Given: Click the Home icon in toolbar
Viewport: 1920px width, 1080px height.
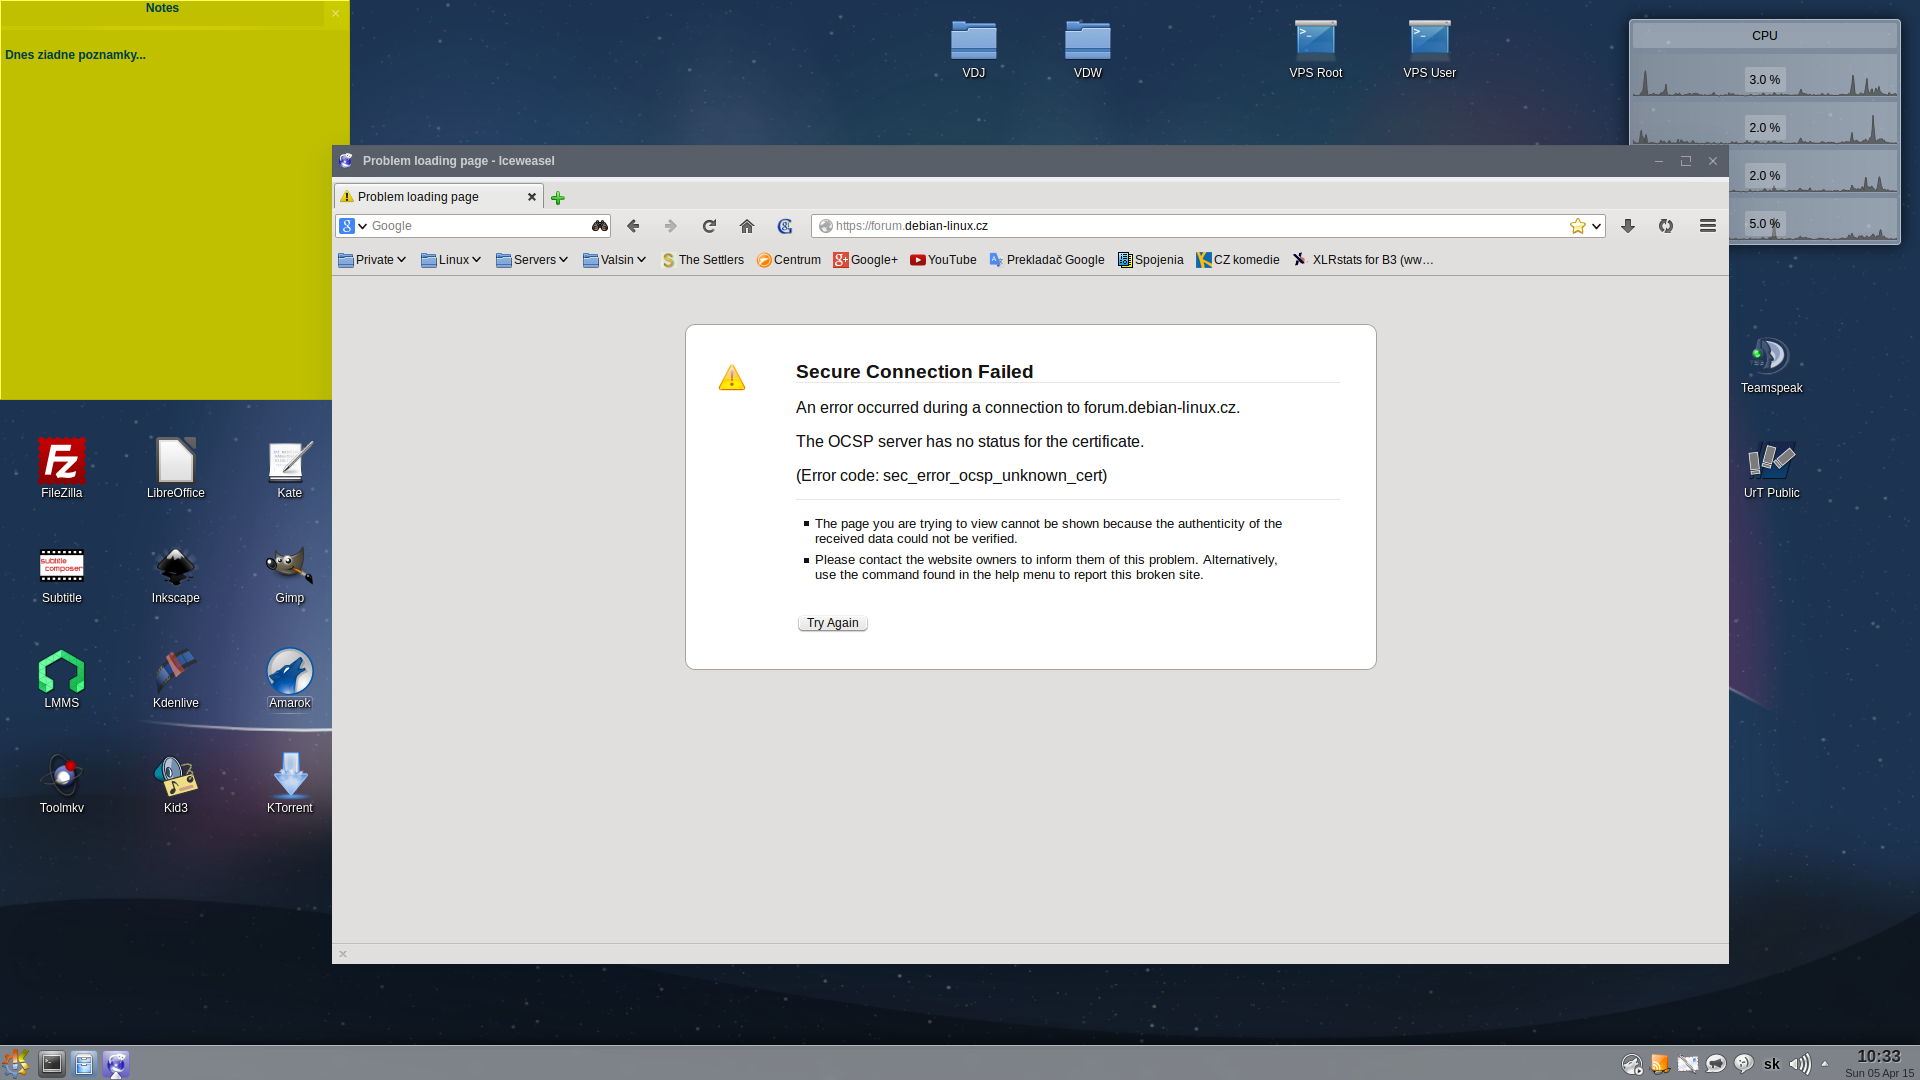Looking at the screenshot, I should pyautogui.click(x=747, y=226).
